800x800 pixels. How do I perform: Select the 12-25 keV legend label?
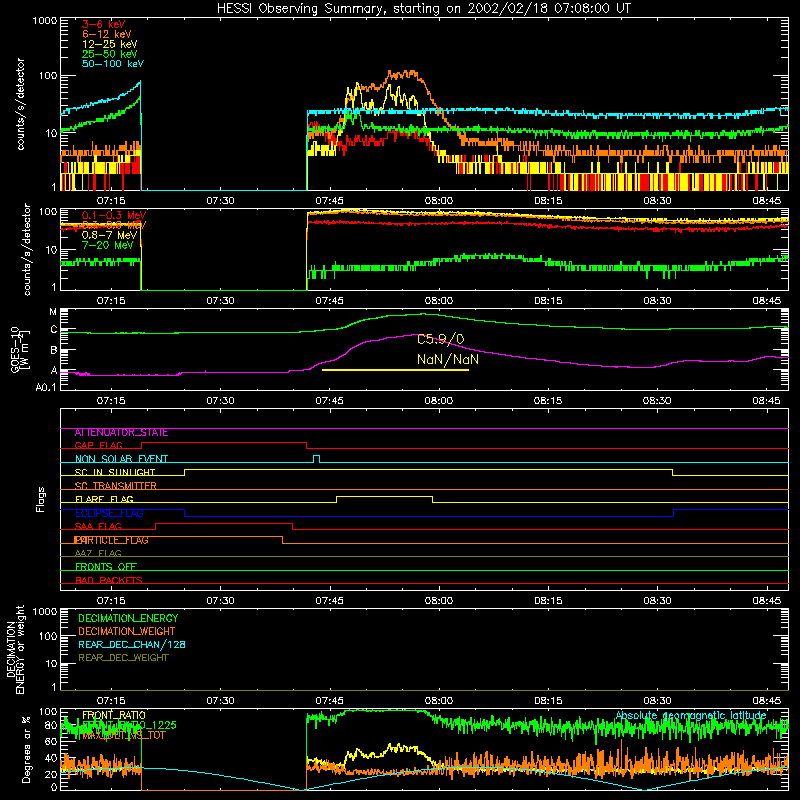pos(110,44)
